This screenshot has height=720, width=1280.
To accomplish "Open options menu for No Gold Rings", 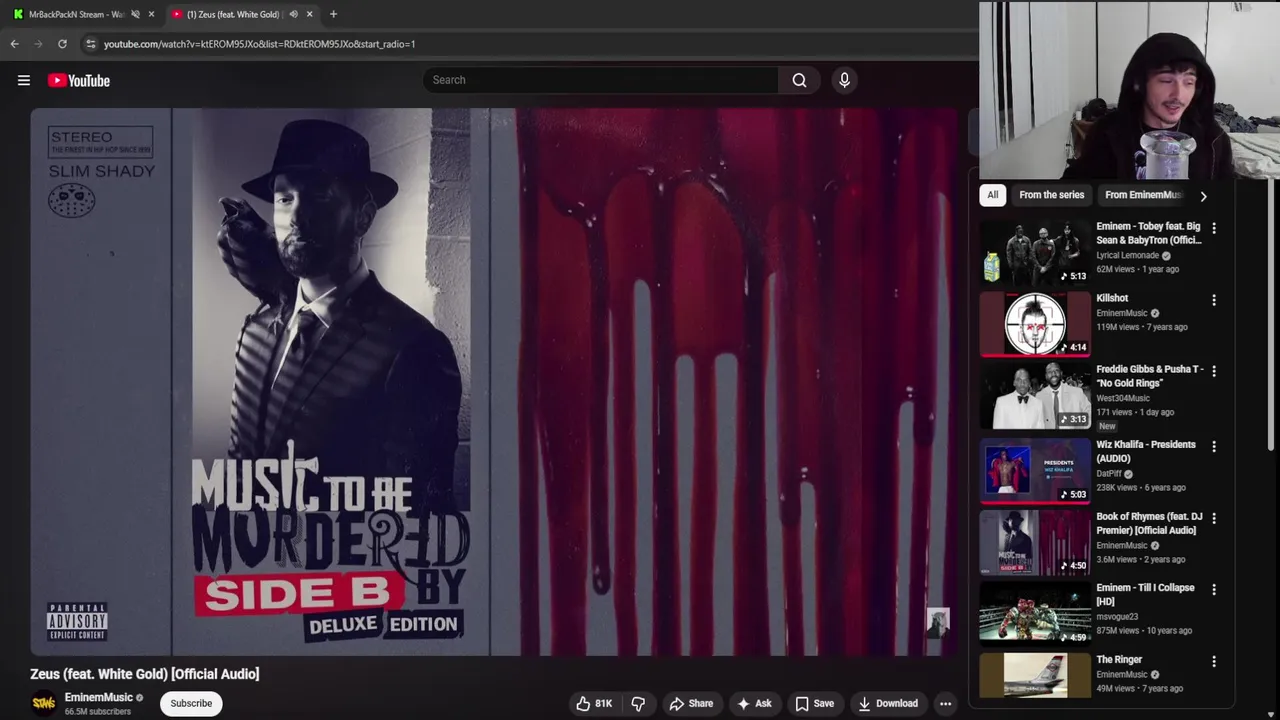I will pos(1214,371).
